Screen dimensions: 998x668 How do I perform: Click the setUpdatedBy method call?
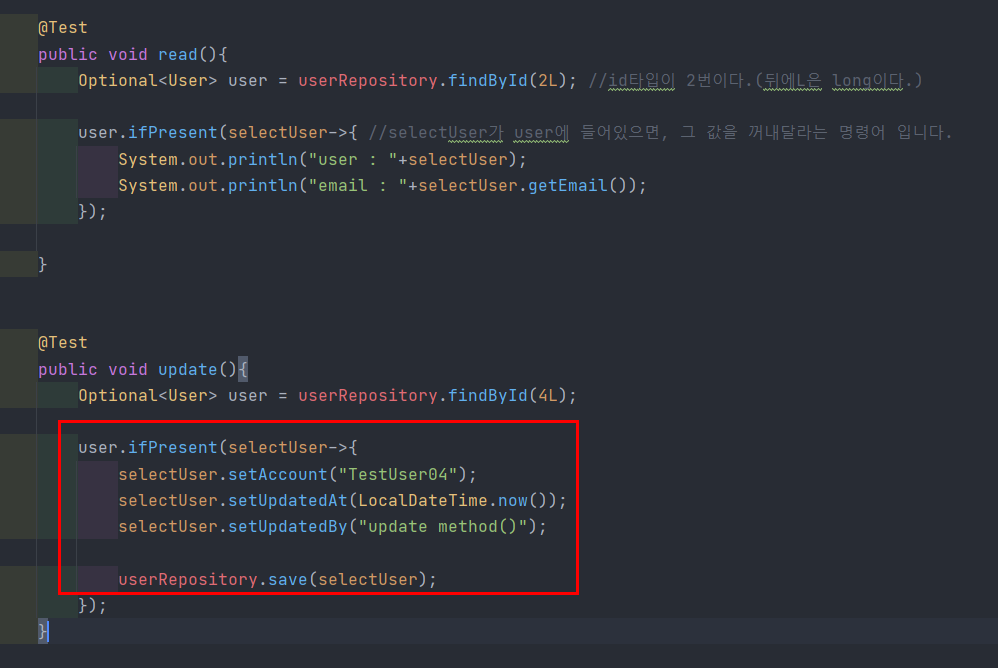(288, 526)
